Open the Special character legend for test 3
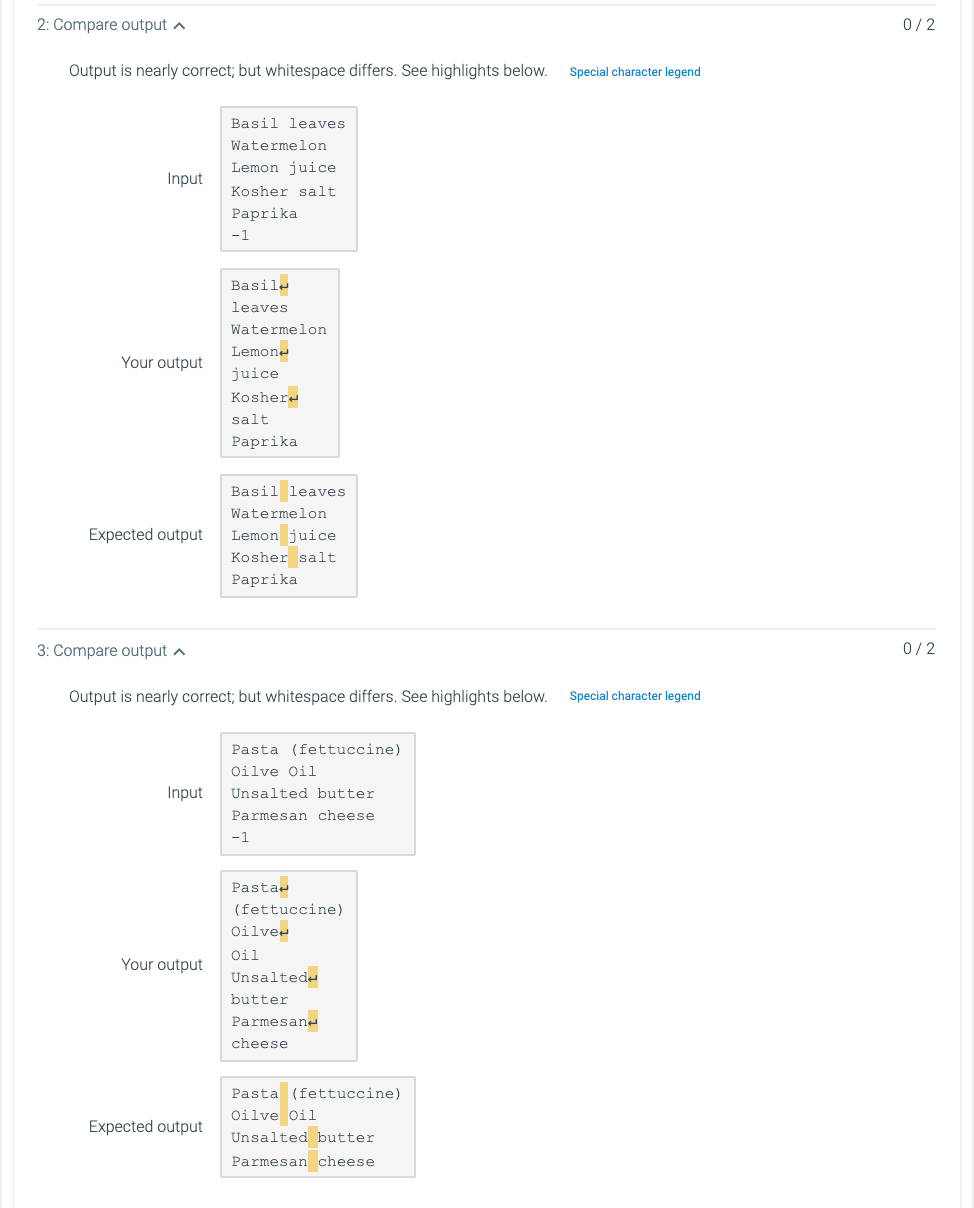 pos(635,696)
